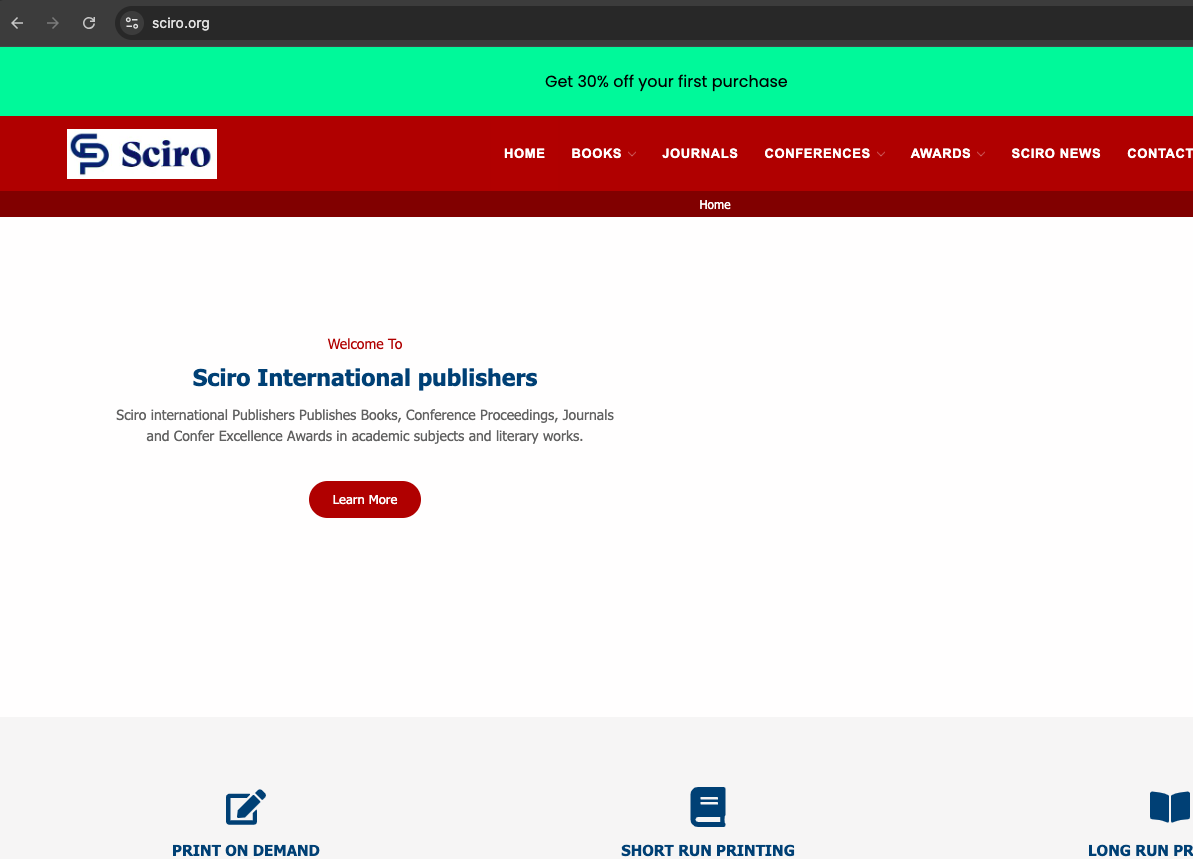Click the Home breadcrumb link

click(x=715, y=205)
